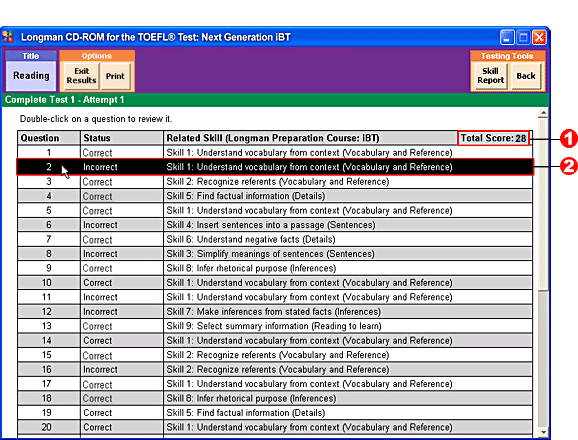The width and height of the screenshot is (578, 440).
Task: Click the Question column header
Action: pos(49,138)
